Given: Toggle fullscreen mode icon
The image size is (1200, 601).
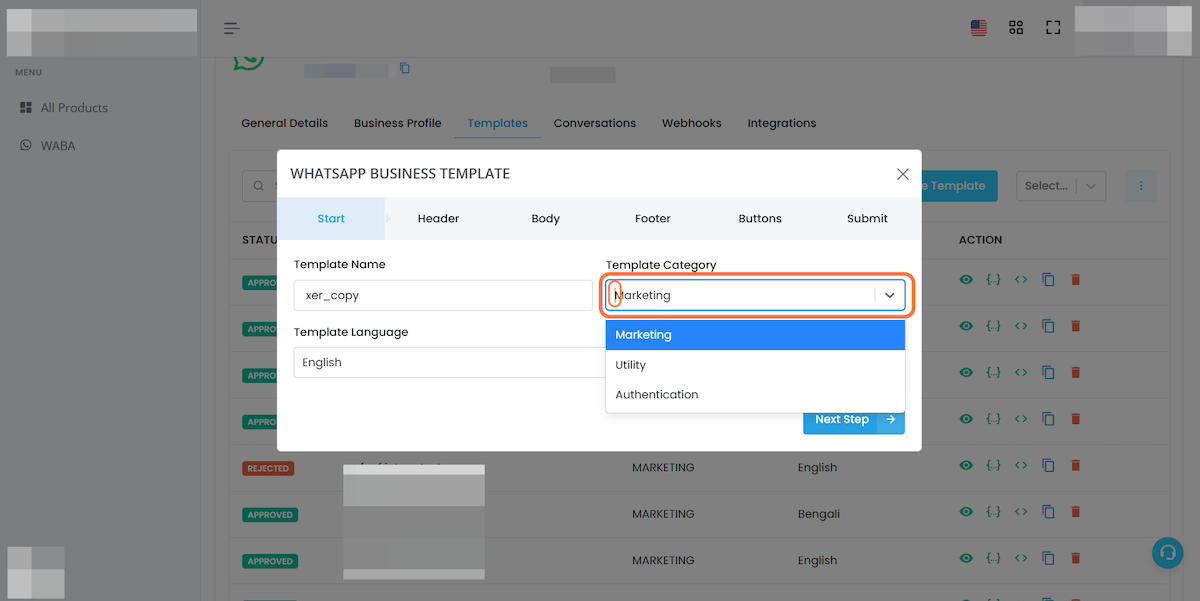Looking at the screenshot, I should (1053, 28).
